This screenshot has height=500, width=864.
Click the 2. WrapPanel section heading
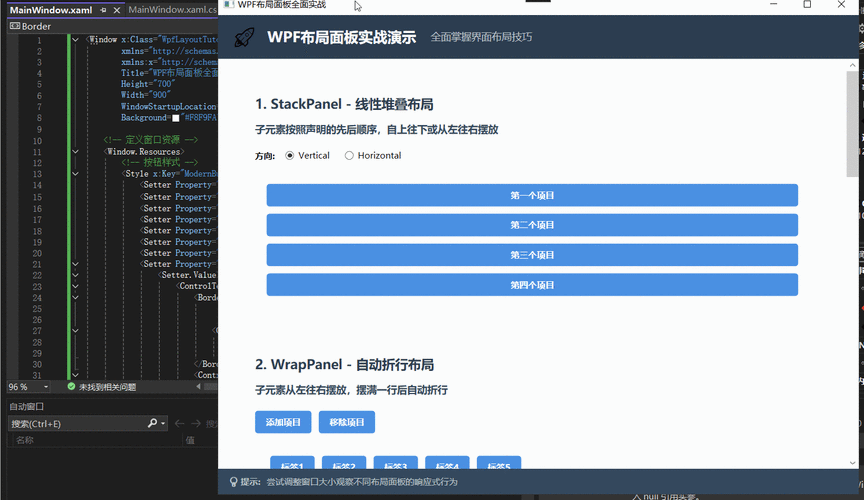(344, 364)
